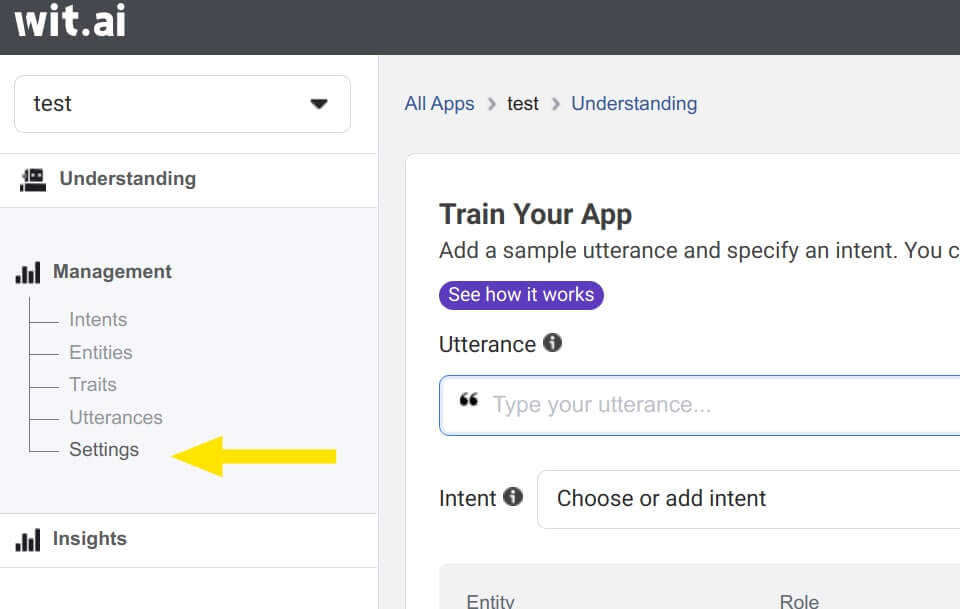Click the Insights bar chart icon
Screen dimensions: 960x609
(28, 540)
